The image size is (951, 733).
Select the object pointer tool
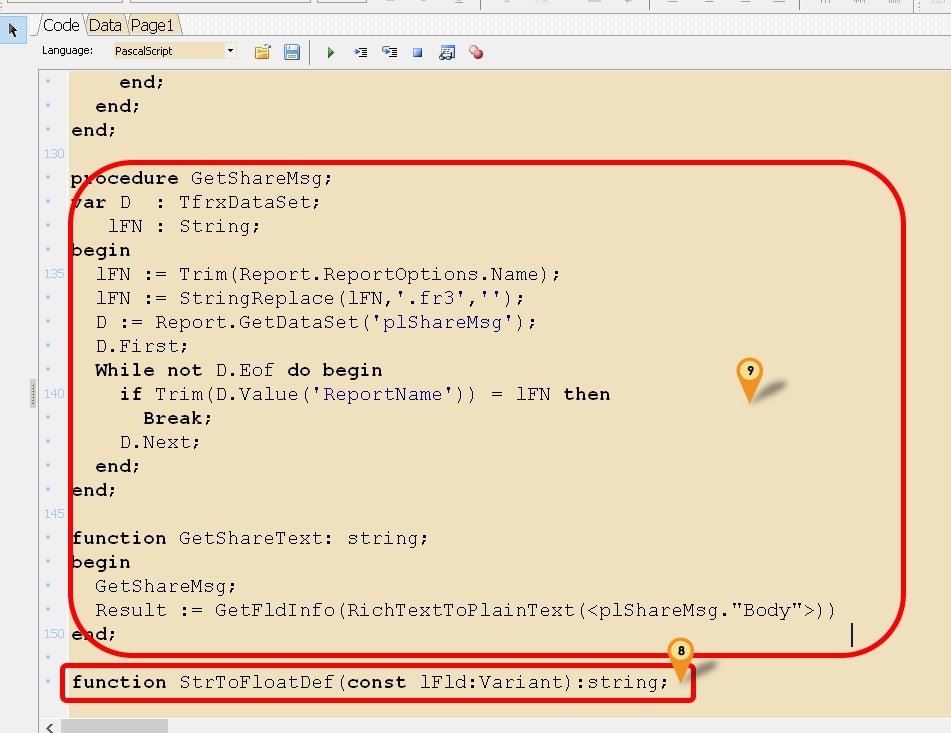click(x=12, y=29)
